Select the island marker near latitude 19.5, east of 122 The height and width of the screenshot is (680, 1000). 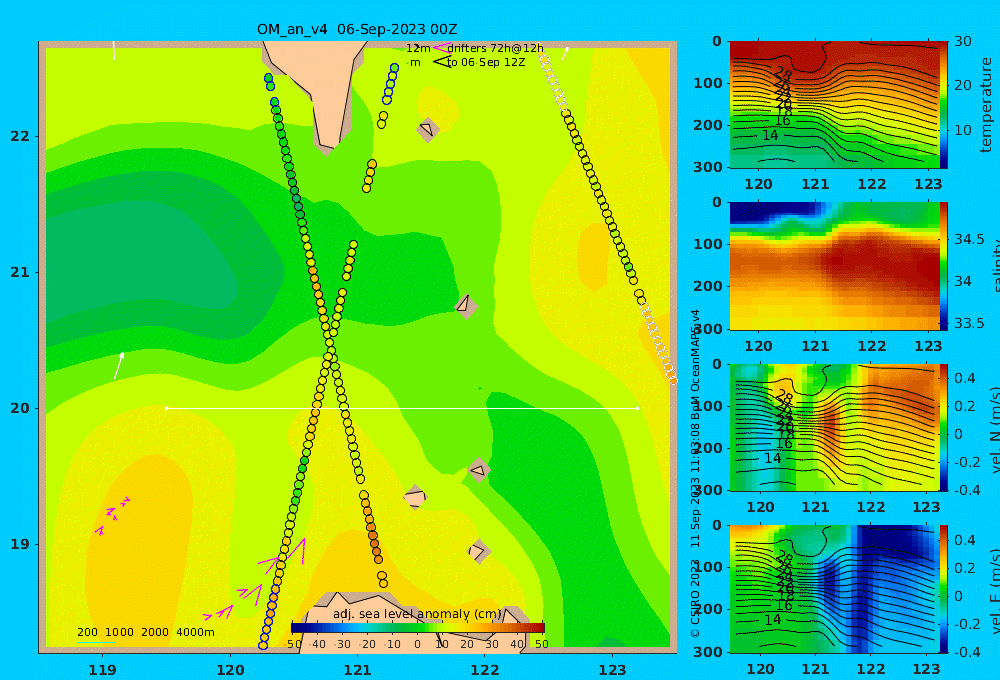pos(478,470)
